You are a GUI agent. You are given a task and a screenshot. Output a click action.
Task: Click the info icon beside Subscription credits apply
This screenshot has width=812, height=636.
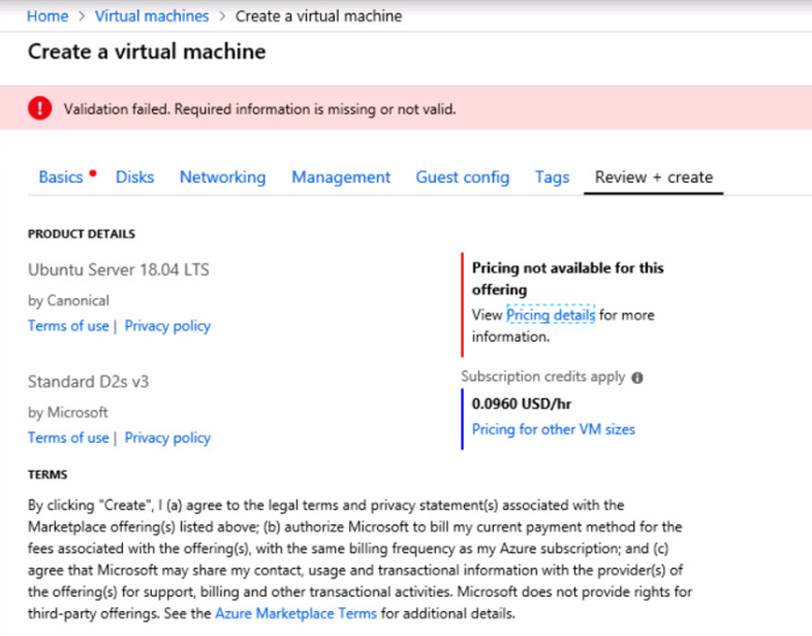coord(637,378)
